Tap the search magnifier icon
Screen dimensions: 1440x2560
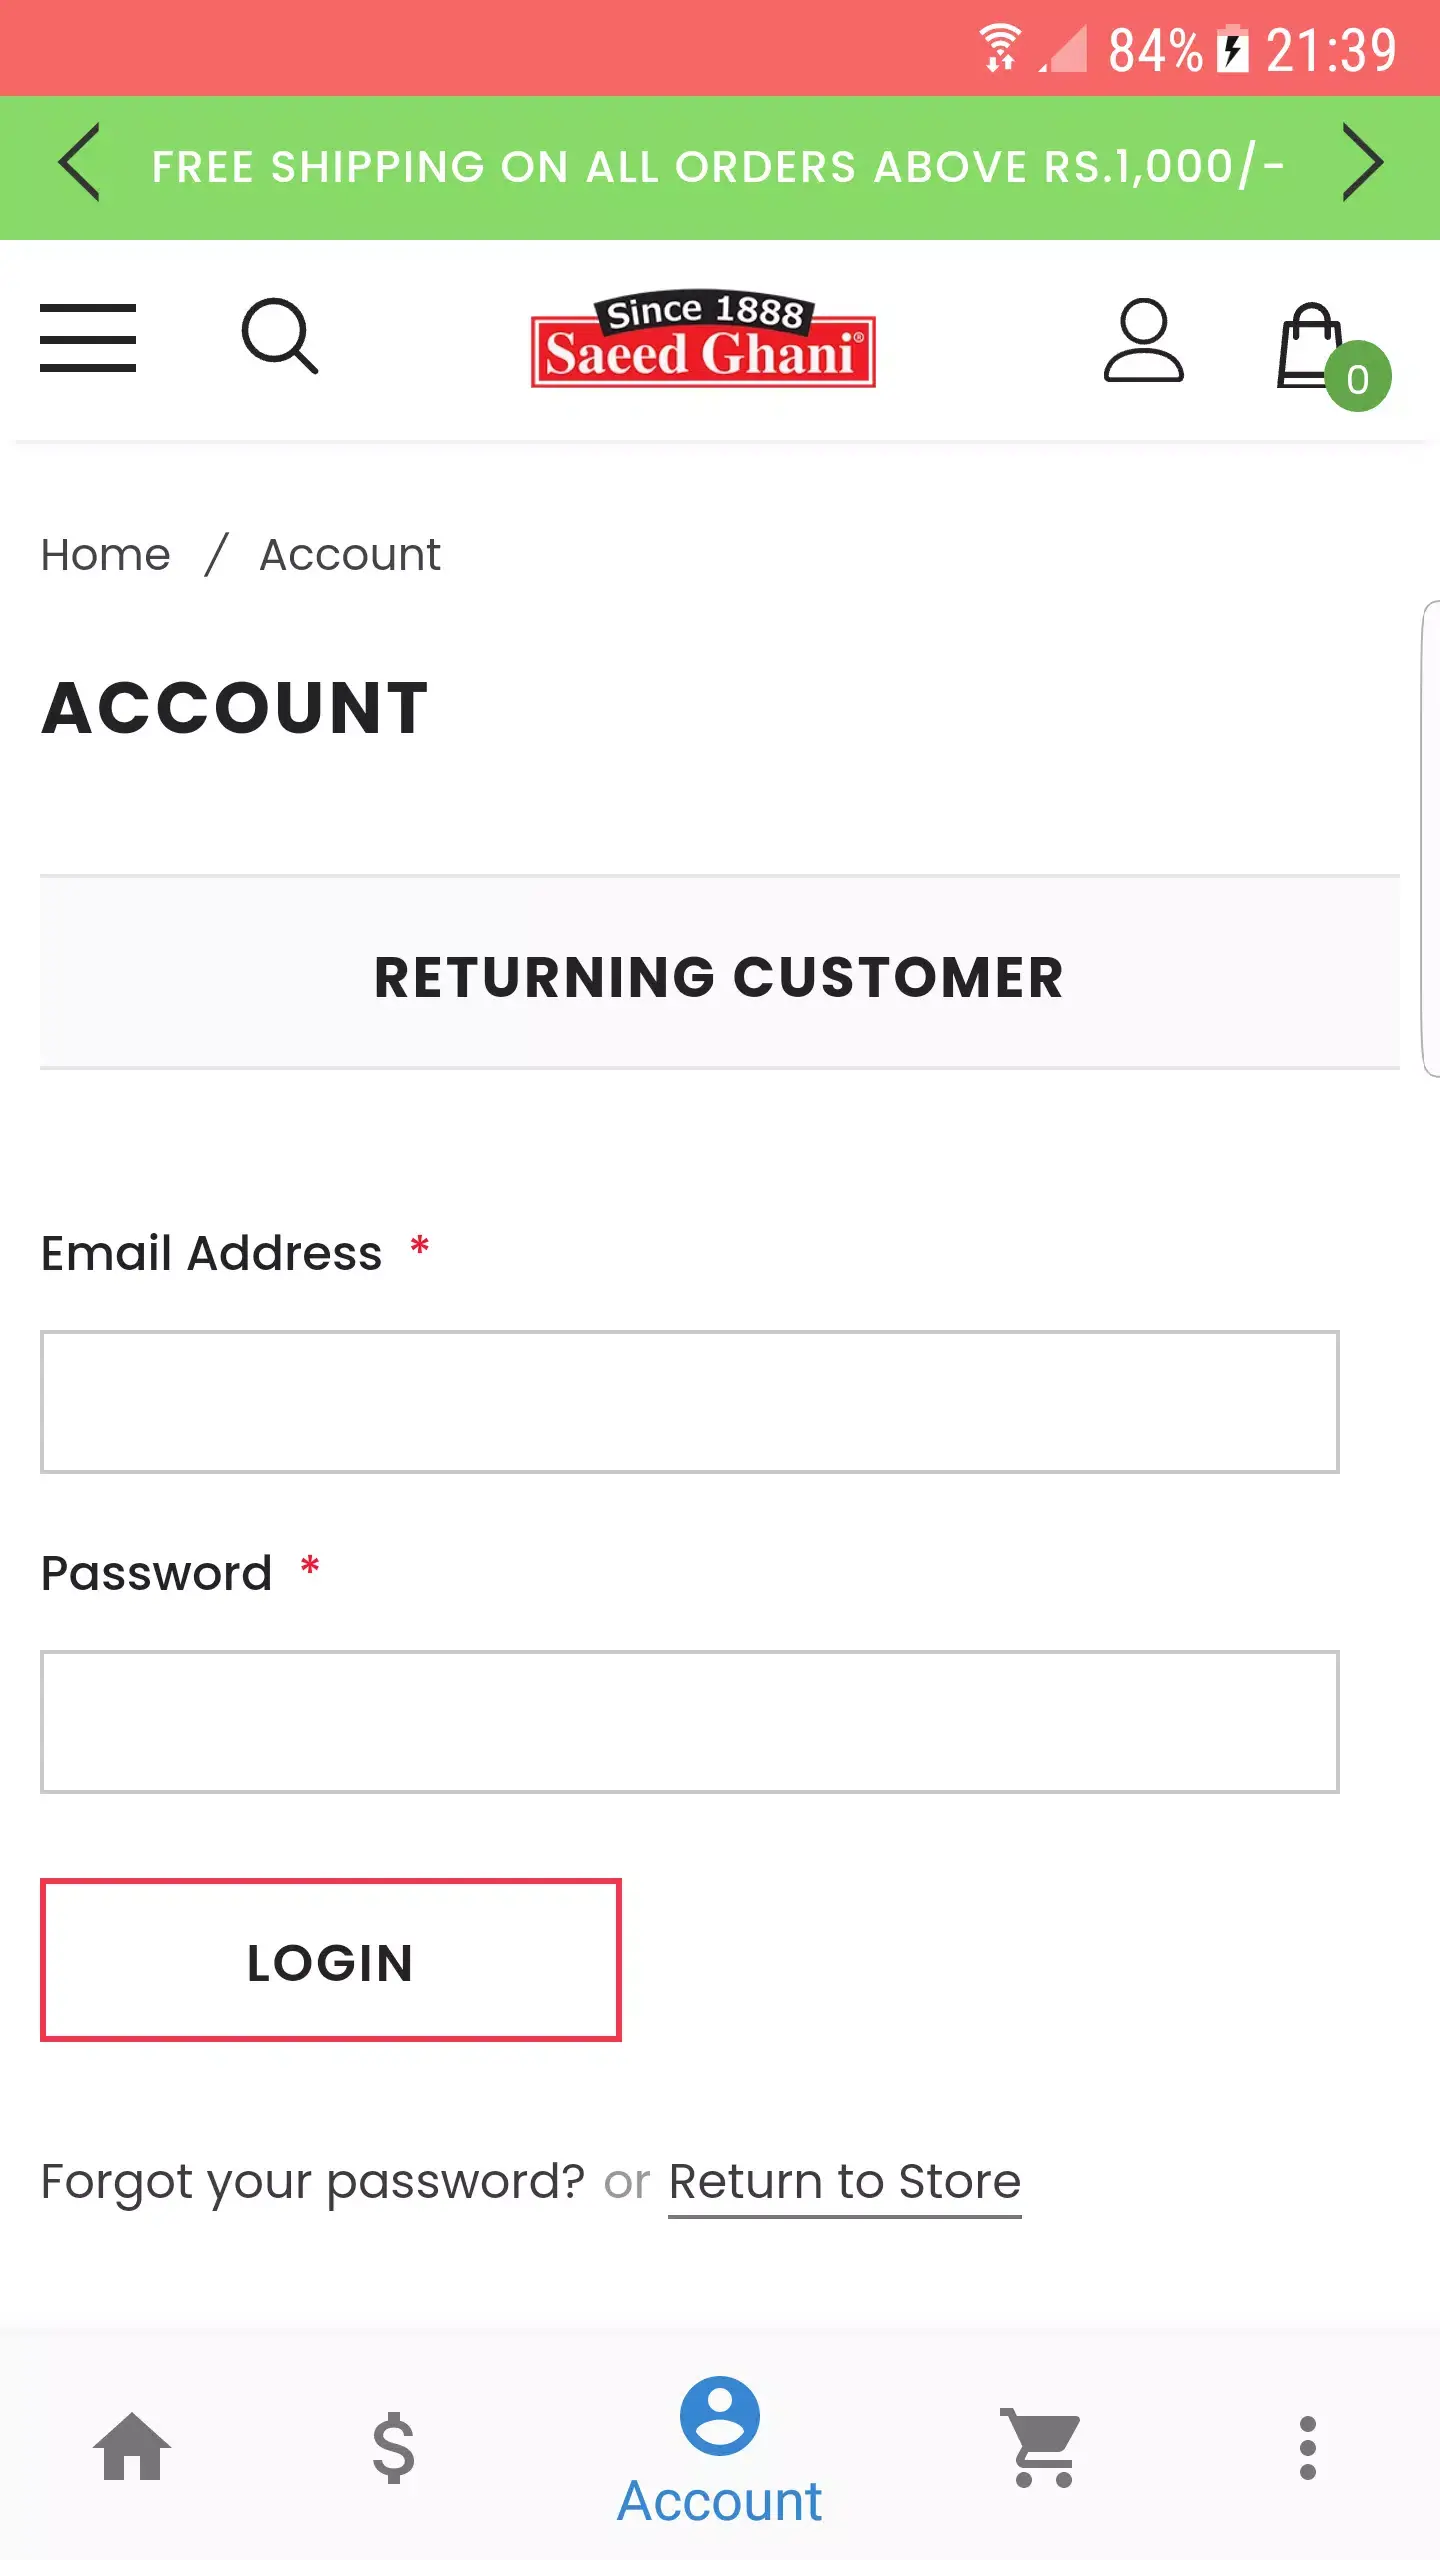tap(280, 336)
